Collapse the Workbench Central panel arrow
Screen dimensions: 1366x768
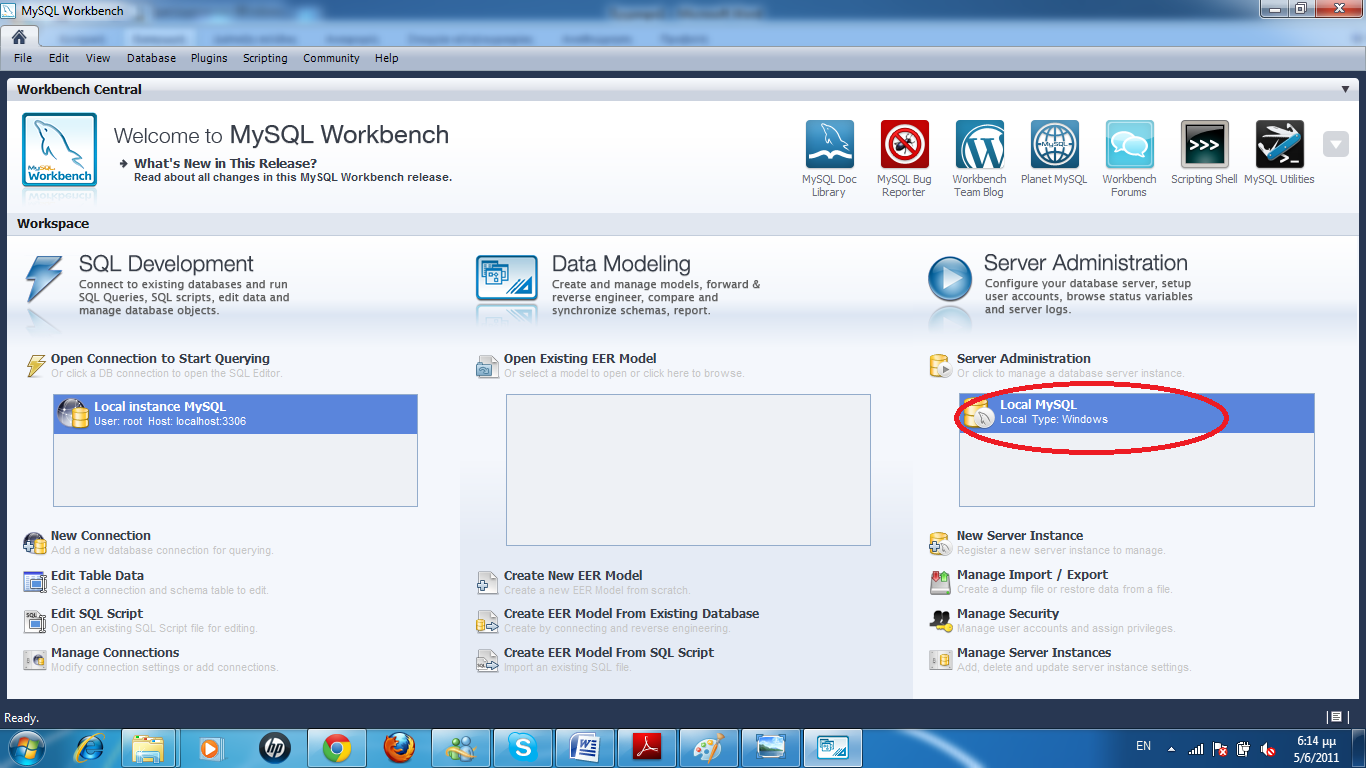1345,89
